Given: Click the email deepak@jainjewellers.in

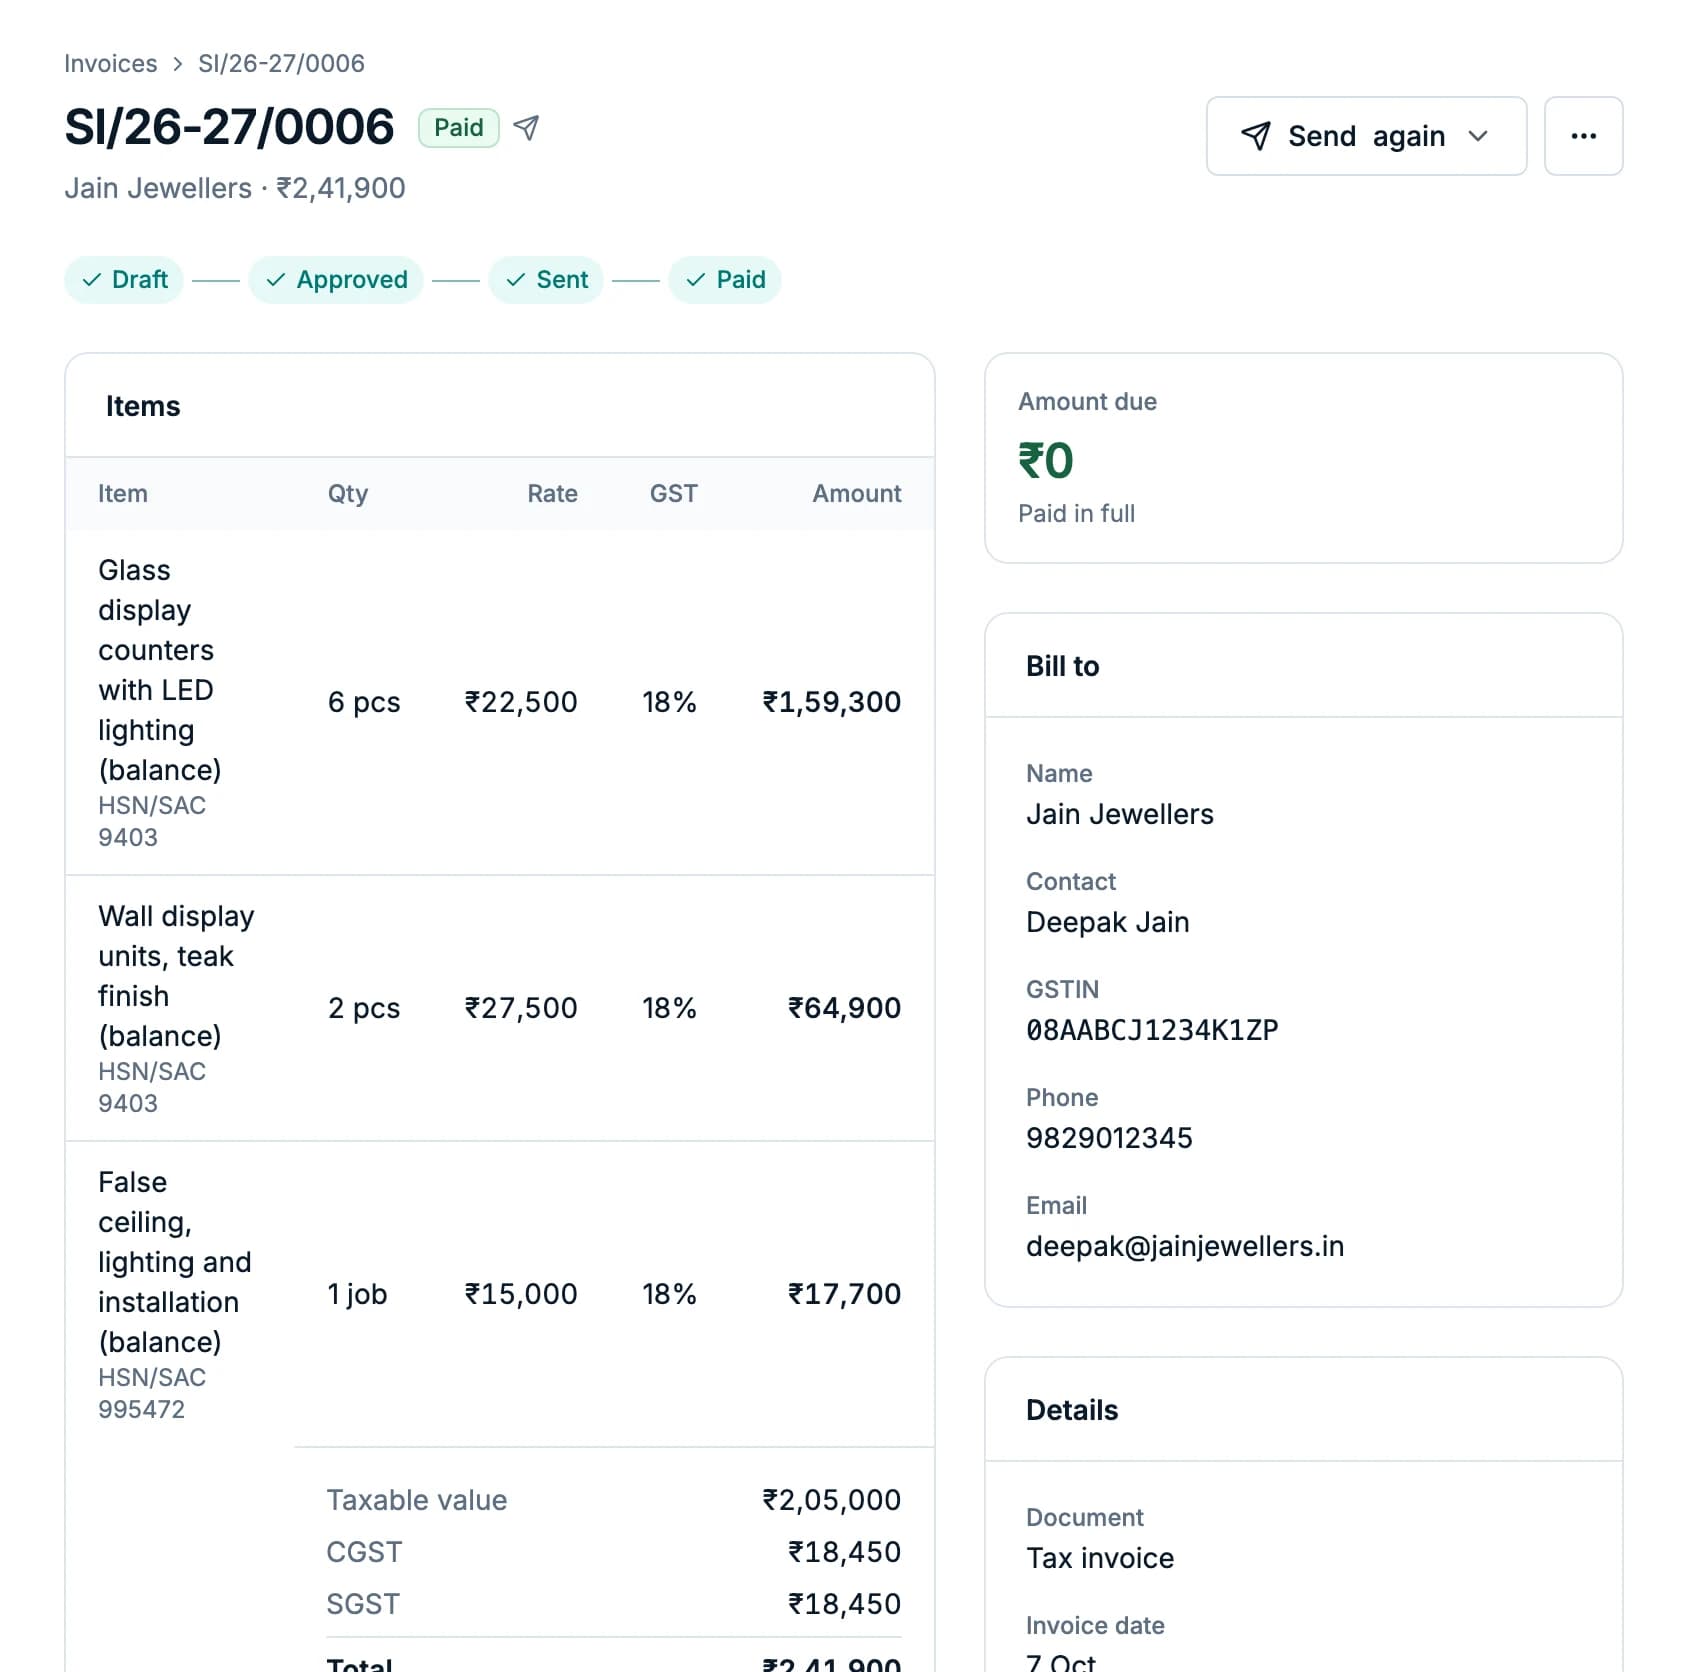Looking at the screenshot, I should [1185, 1246].
